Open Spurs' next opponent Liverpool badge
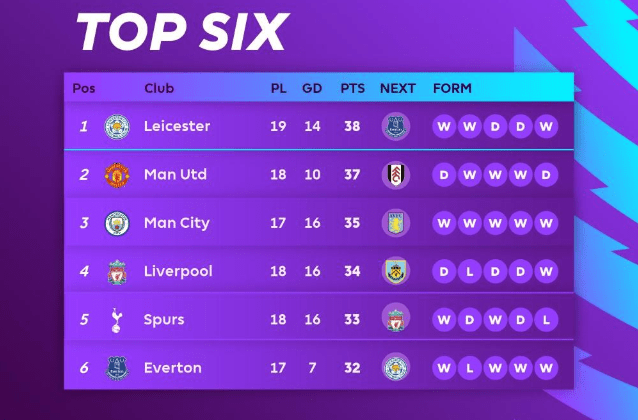Screen dimensions: 638x420 click(x=395, y=317)
